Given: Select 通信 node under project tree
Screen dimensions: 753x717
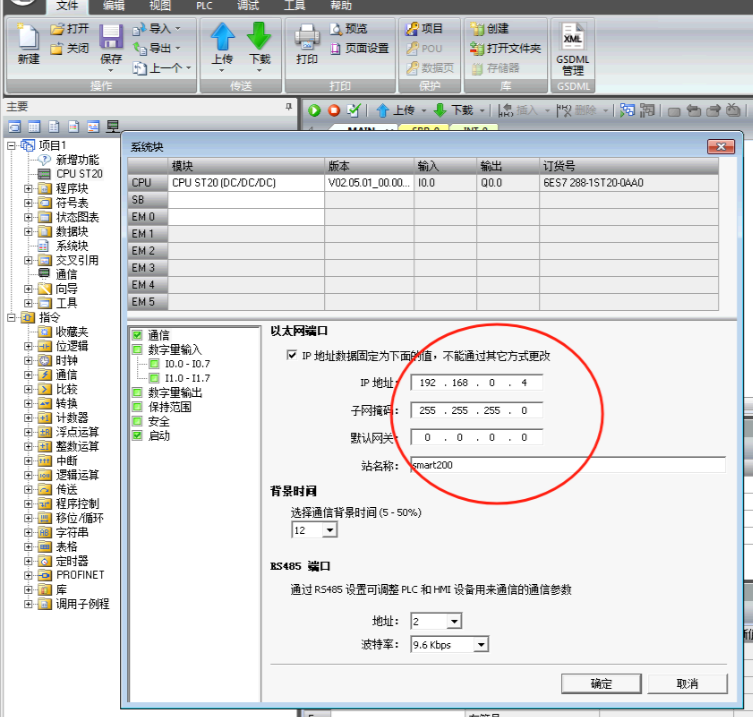Looking at the screenshot, I should (x=66, y=274).
